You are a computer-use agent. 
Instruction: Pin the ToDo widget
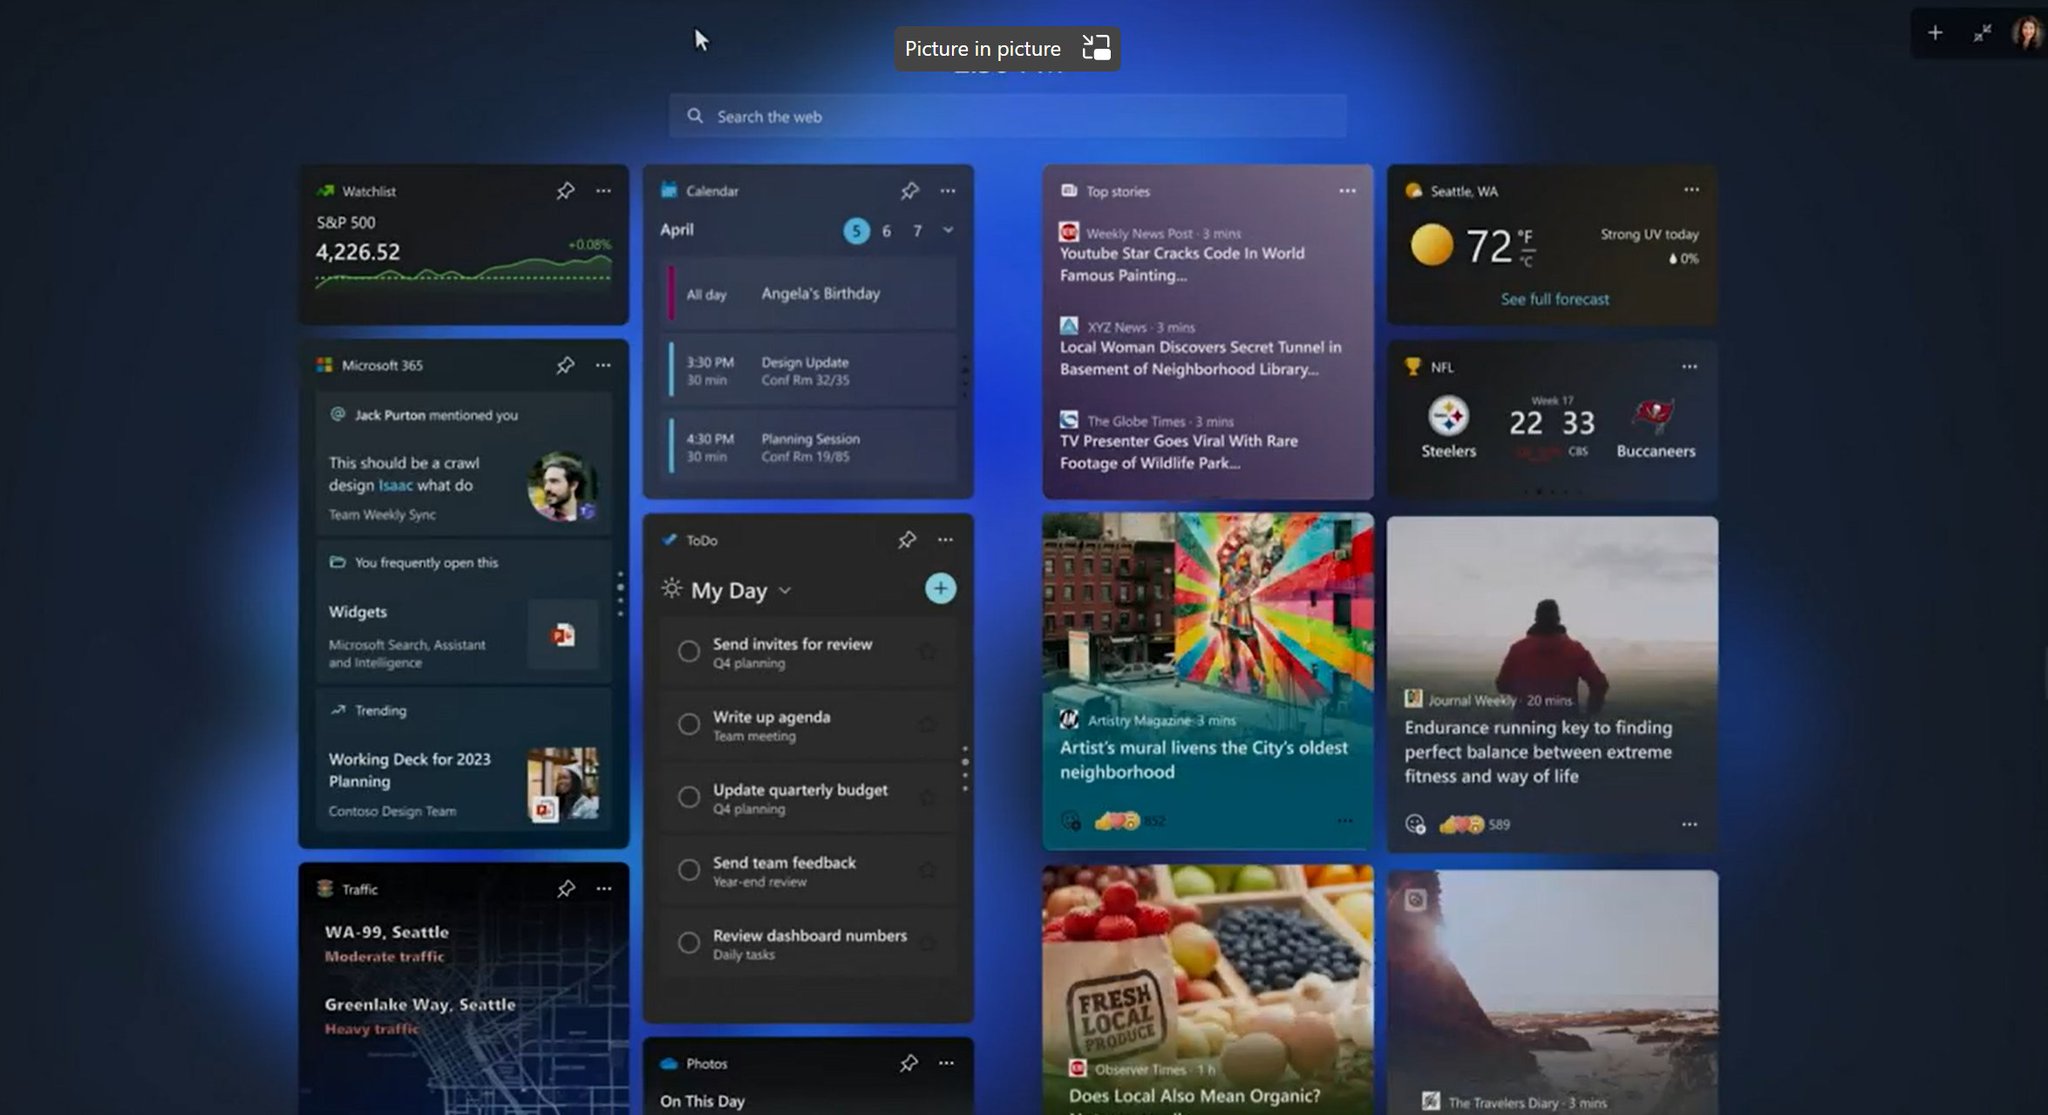907,539
